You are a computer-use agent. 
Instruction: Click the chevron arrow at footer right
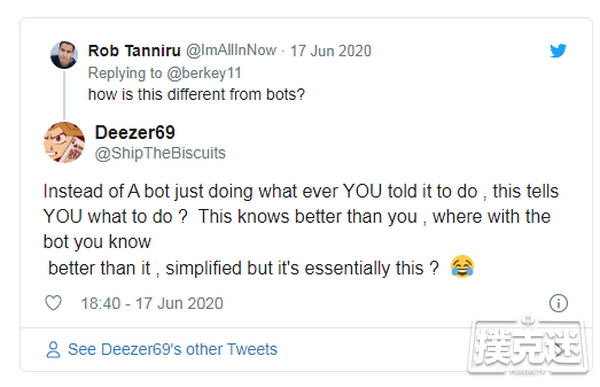click(x=559, y=349)
